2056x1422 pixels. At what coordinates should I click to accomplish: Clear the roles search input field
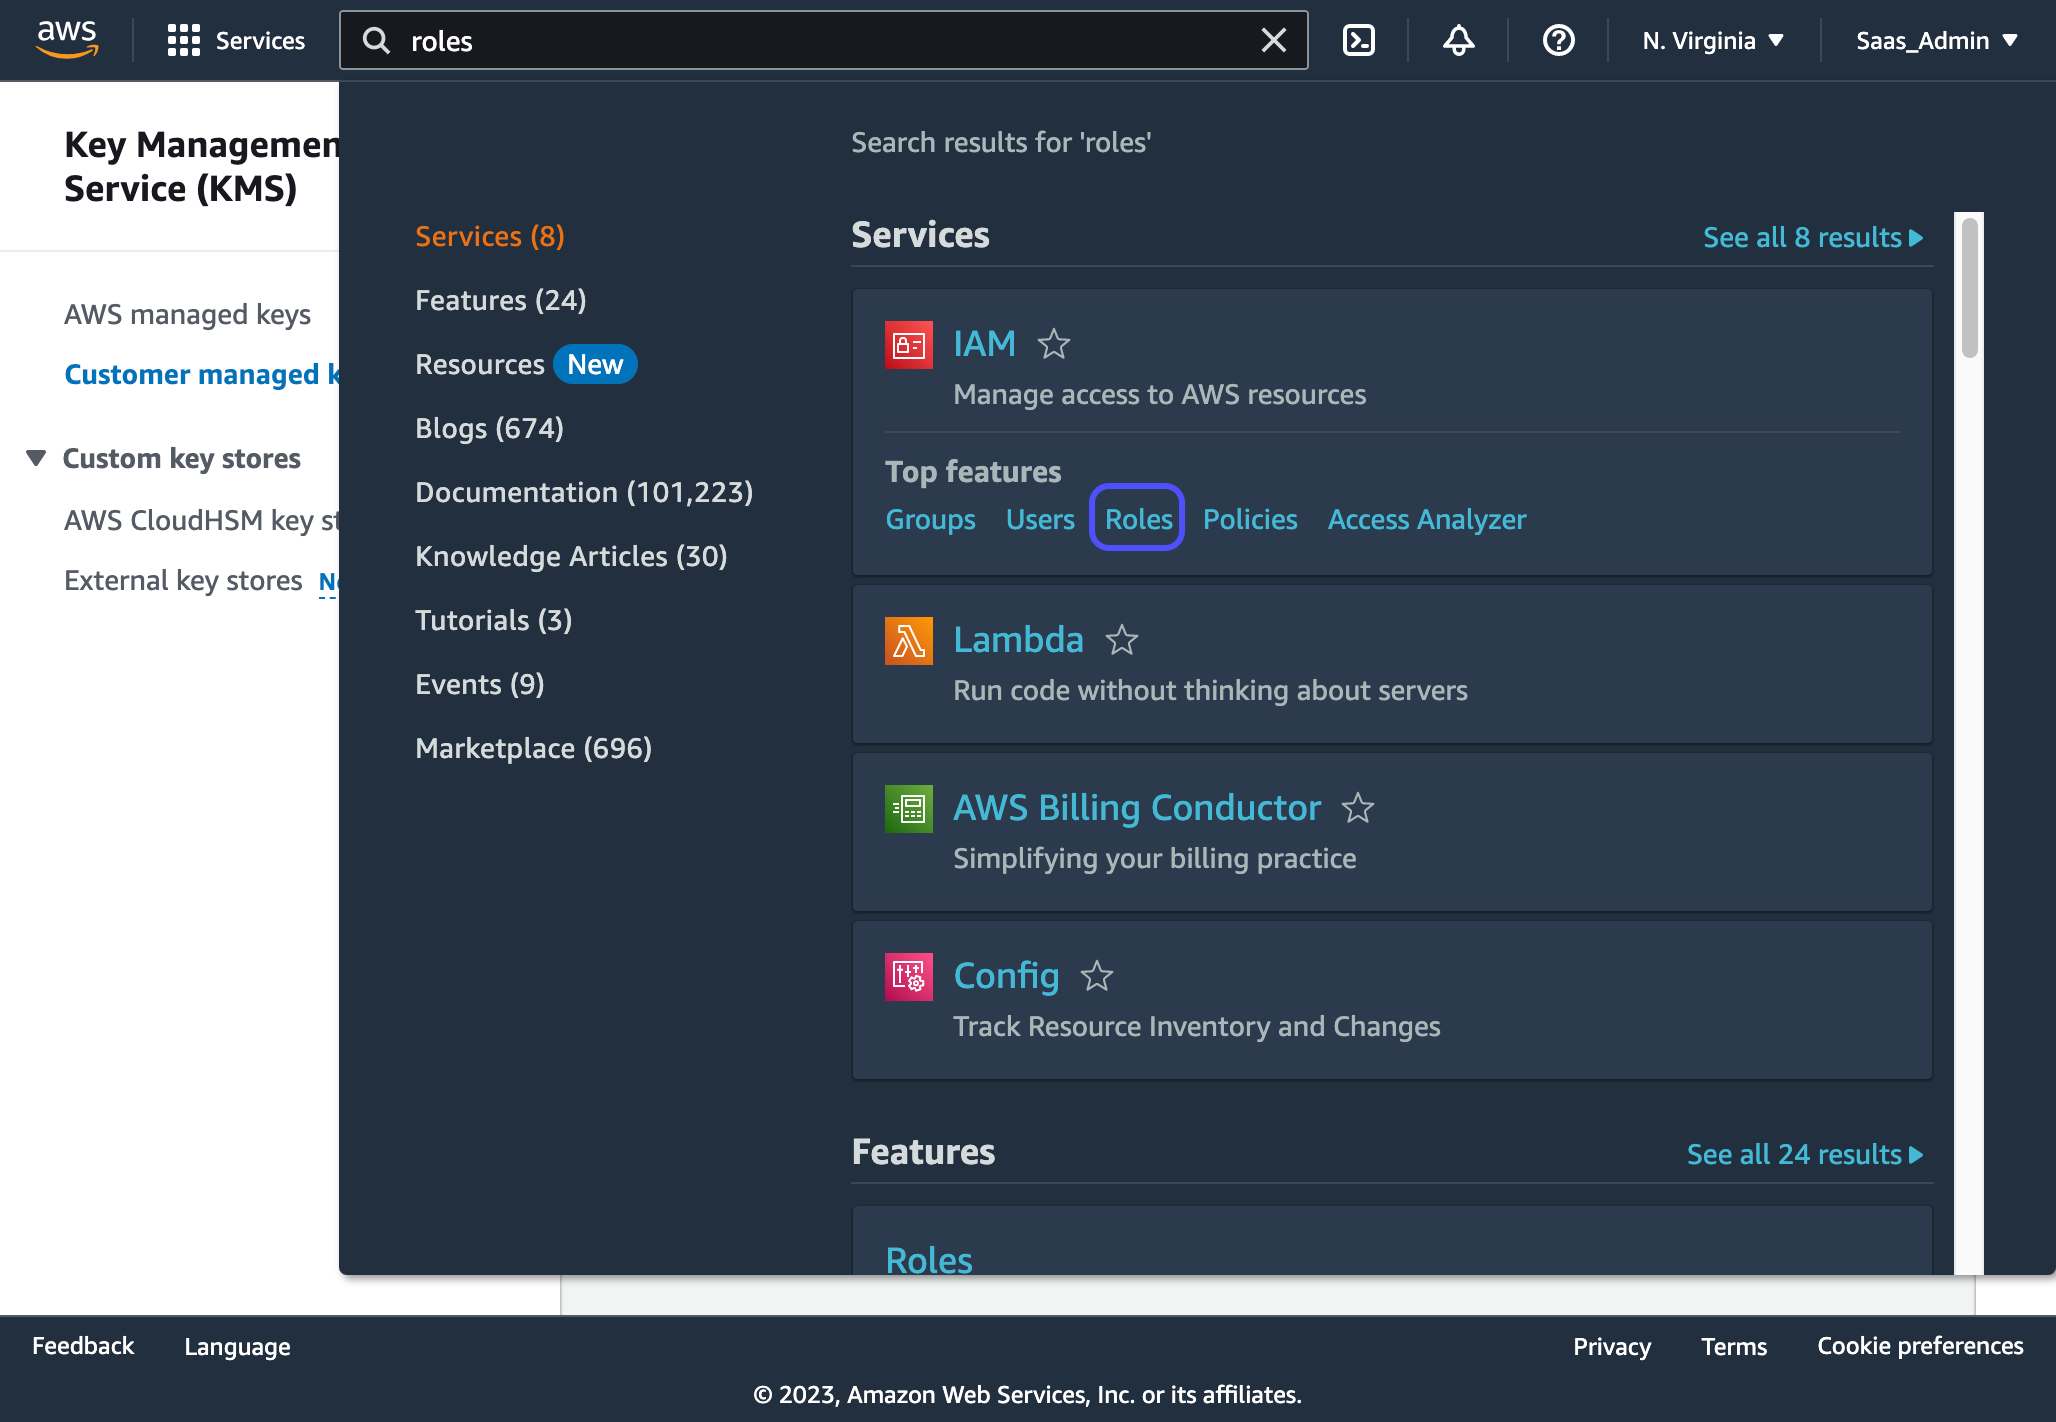point(1275,39)
